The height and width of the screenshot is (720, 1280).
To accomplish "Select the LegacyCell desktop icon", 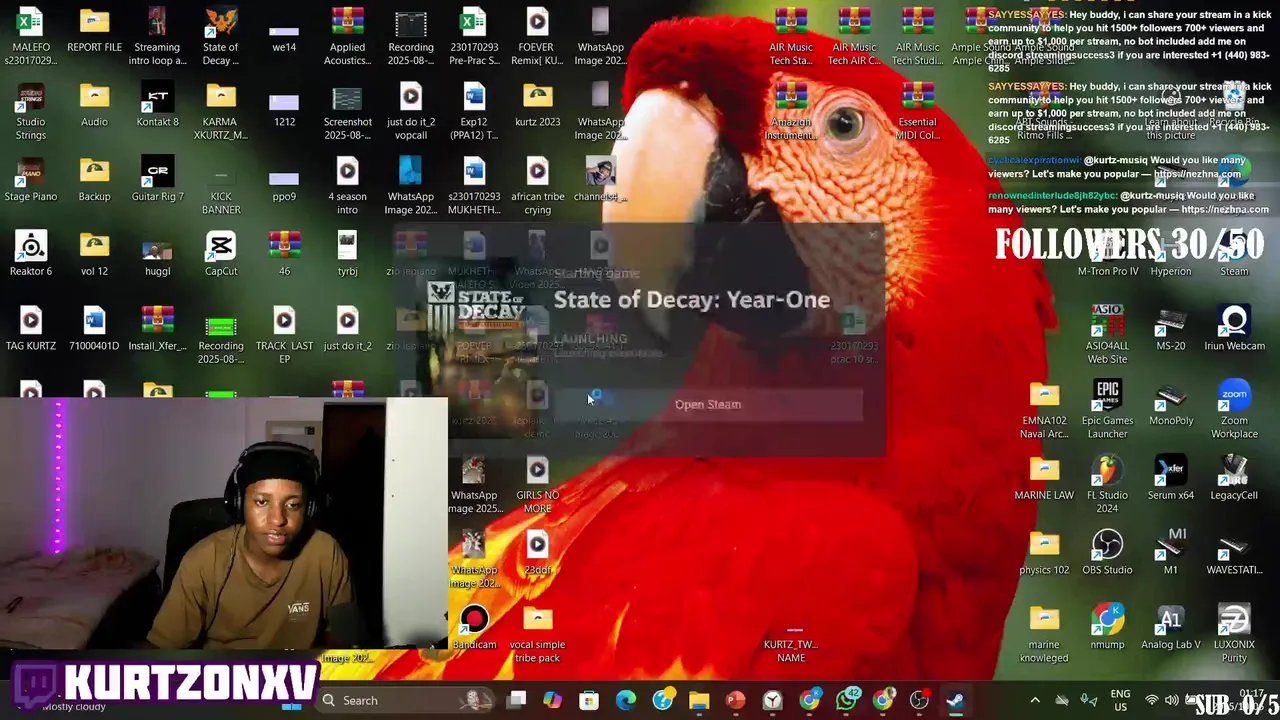I will (1234, 479).
